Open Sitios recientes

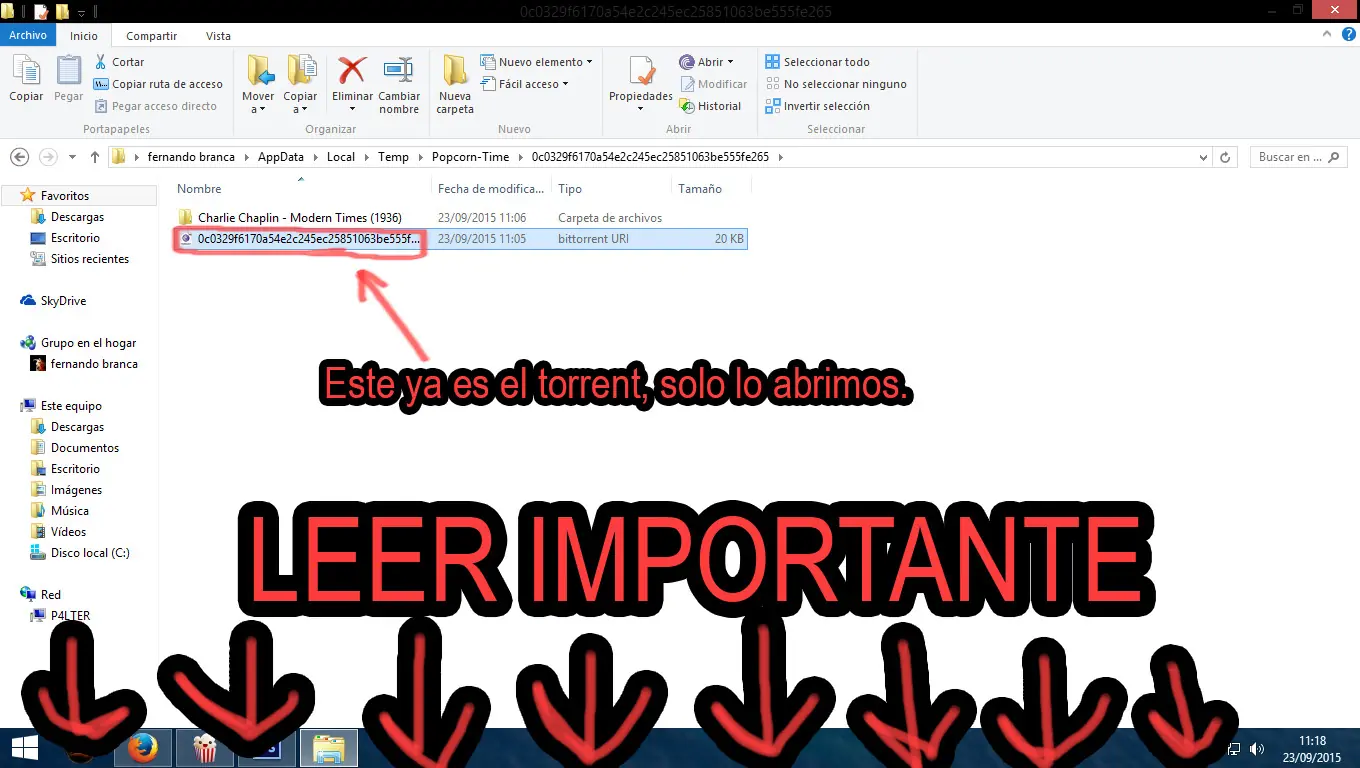click(x=90, y=259)
